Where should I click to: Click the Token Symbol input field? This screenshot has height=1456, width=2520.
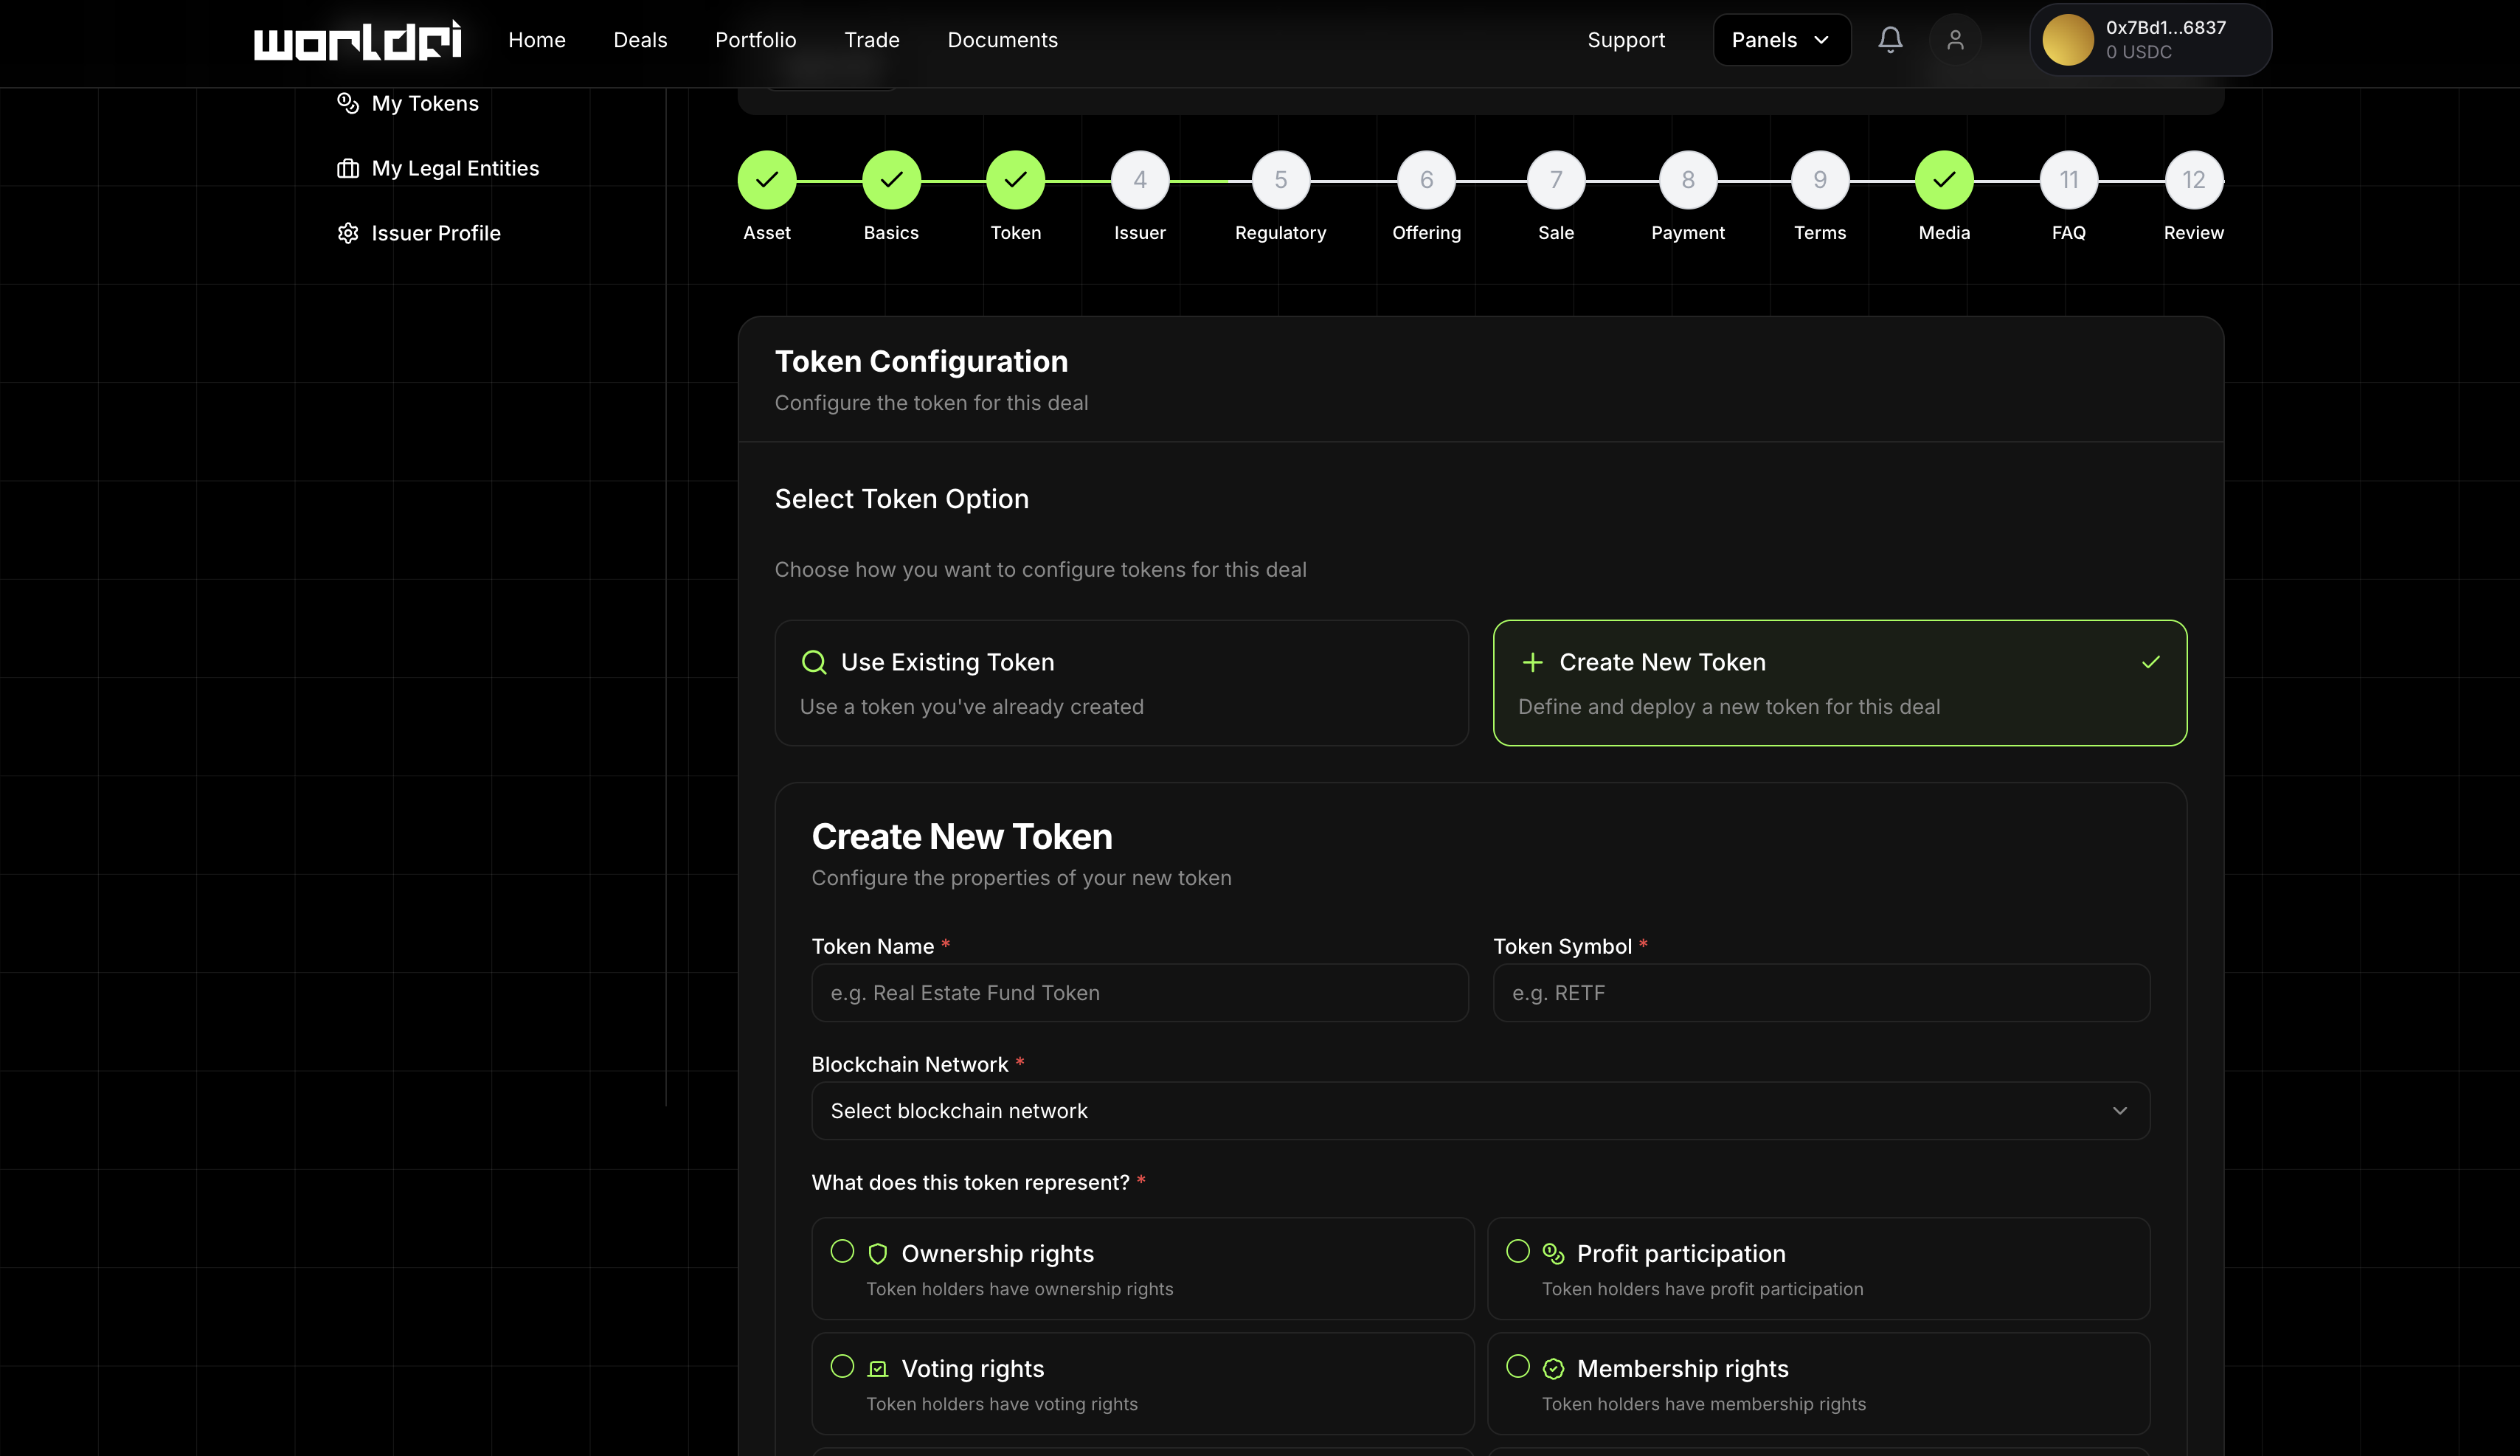click(1820, 993)
